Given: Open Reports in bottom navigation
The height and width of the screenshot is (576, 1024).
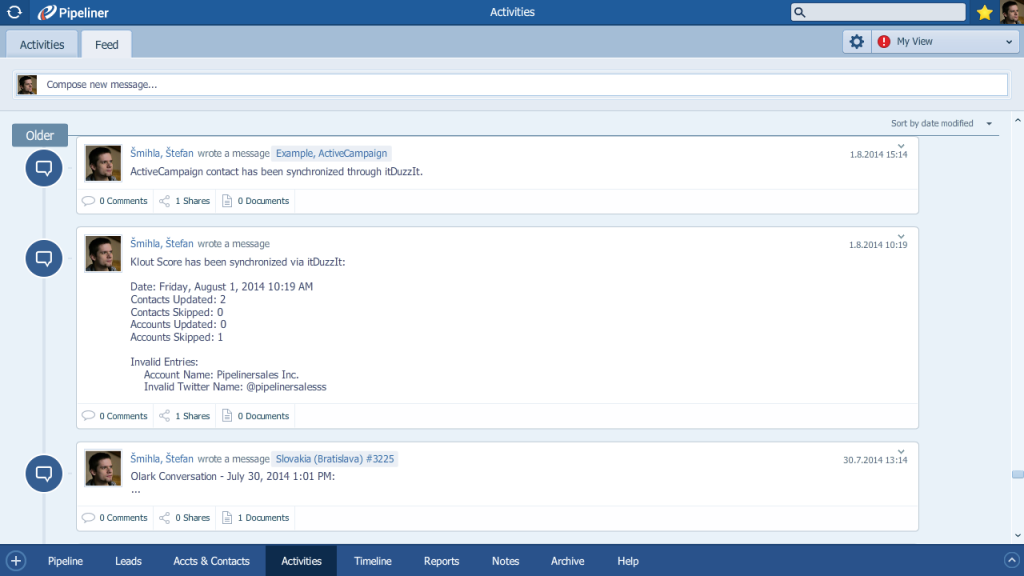Looking at the screenshot, I should point(441,561).
